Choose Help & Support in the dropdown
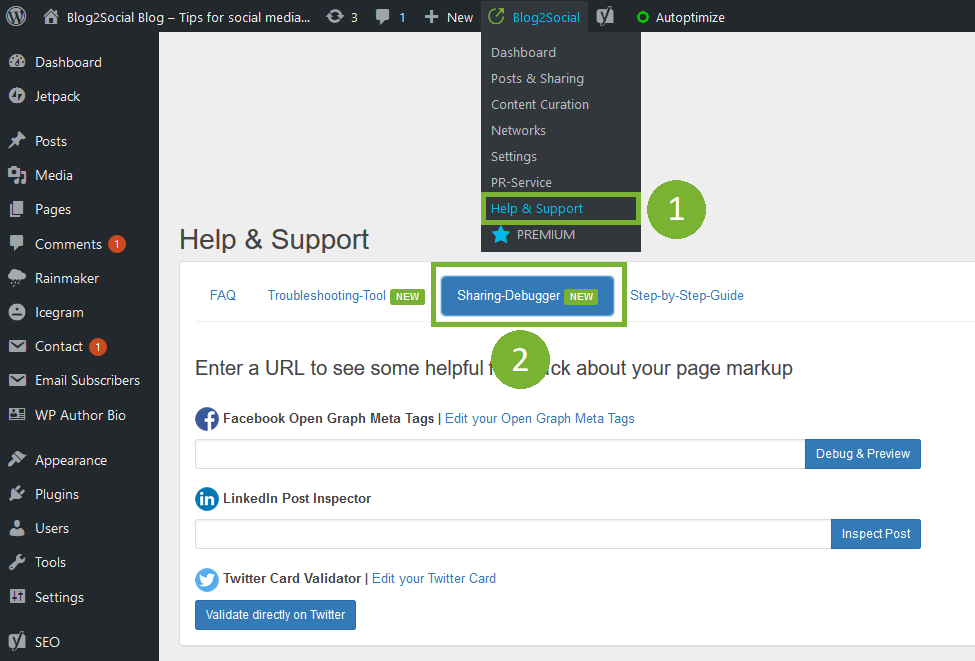Viewport: 975px width, 661px height. [537, 208]
